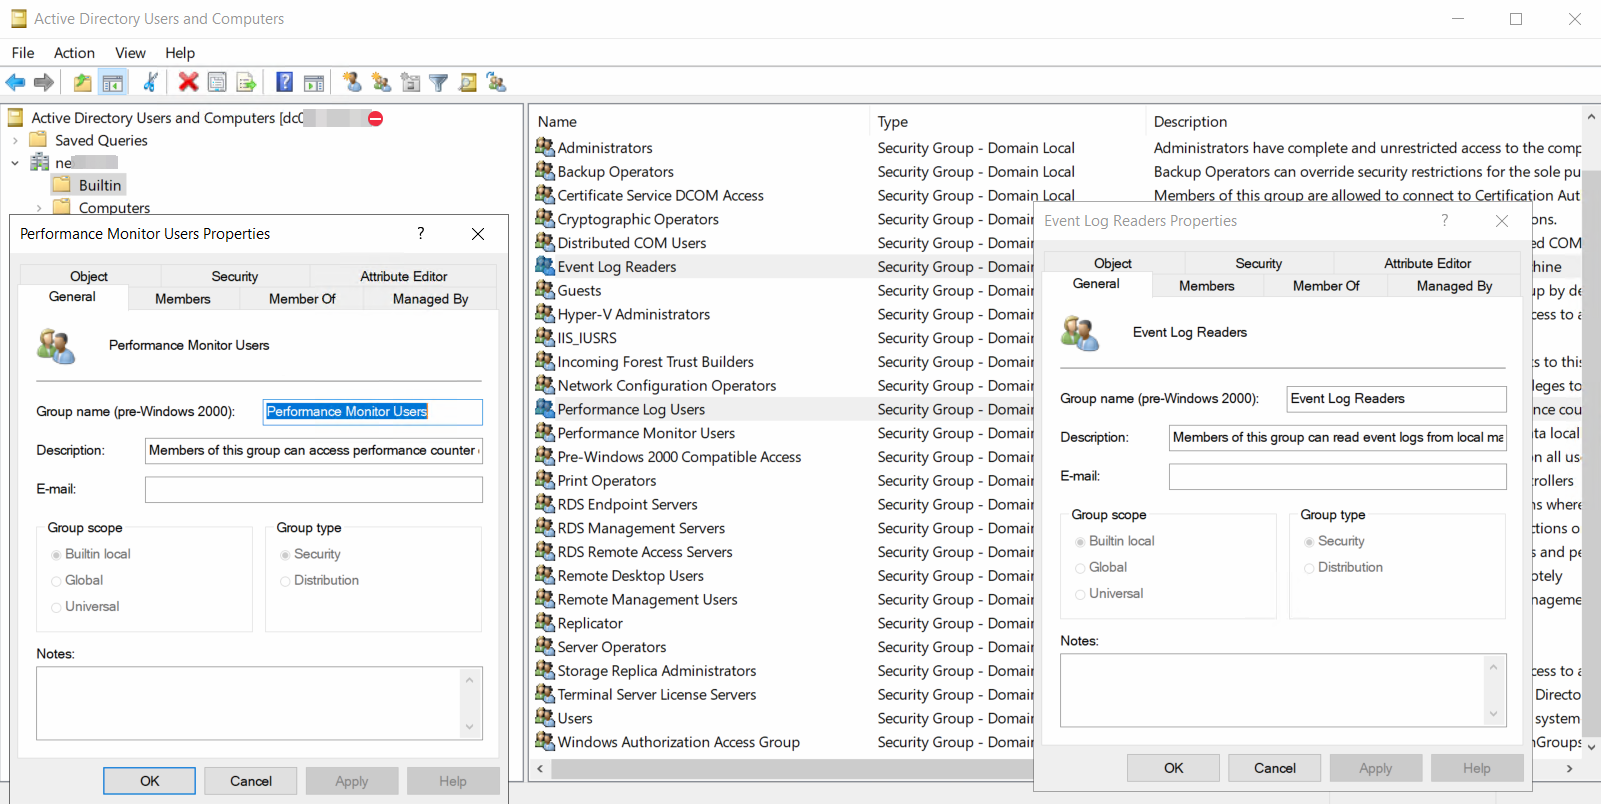1601x804 pixels.
Task: Select Universal scope in Performance Monitor Users
Action: (x=56, y=606)
